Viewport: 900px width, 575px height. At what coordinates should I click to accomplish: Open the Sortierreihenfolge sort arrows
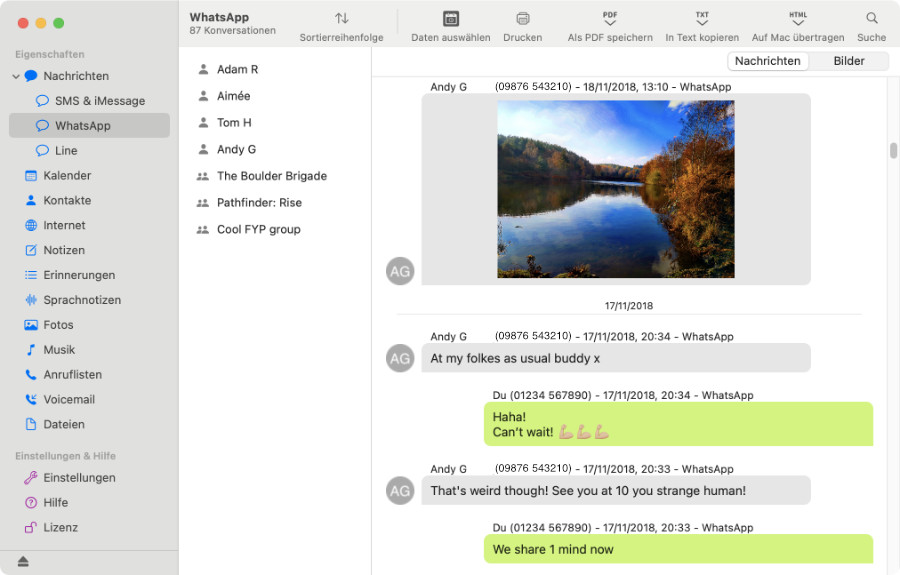tap(342, 18)
